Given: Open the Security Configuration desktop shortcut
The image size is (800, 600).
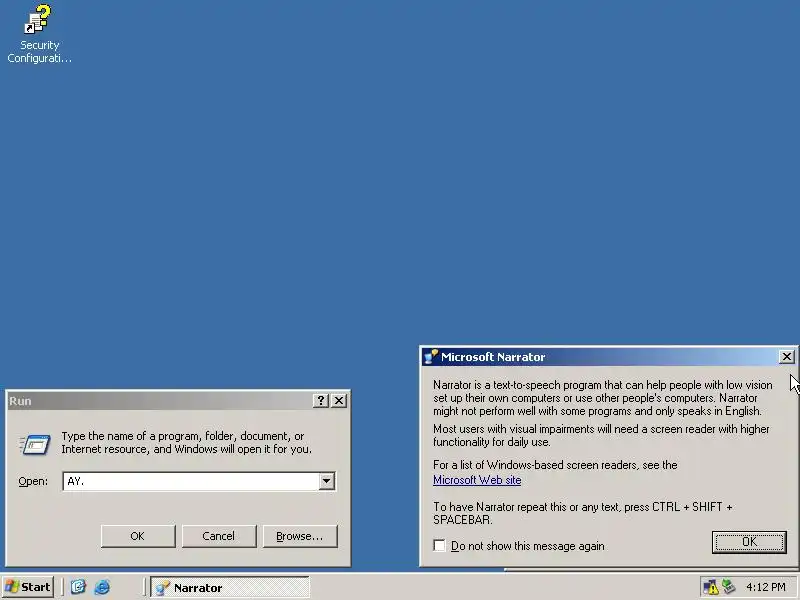Looking at the screenshot, I should (x=39, y=34).
